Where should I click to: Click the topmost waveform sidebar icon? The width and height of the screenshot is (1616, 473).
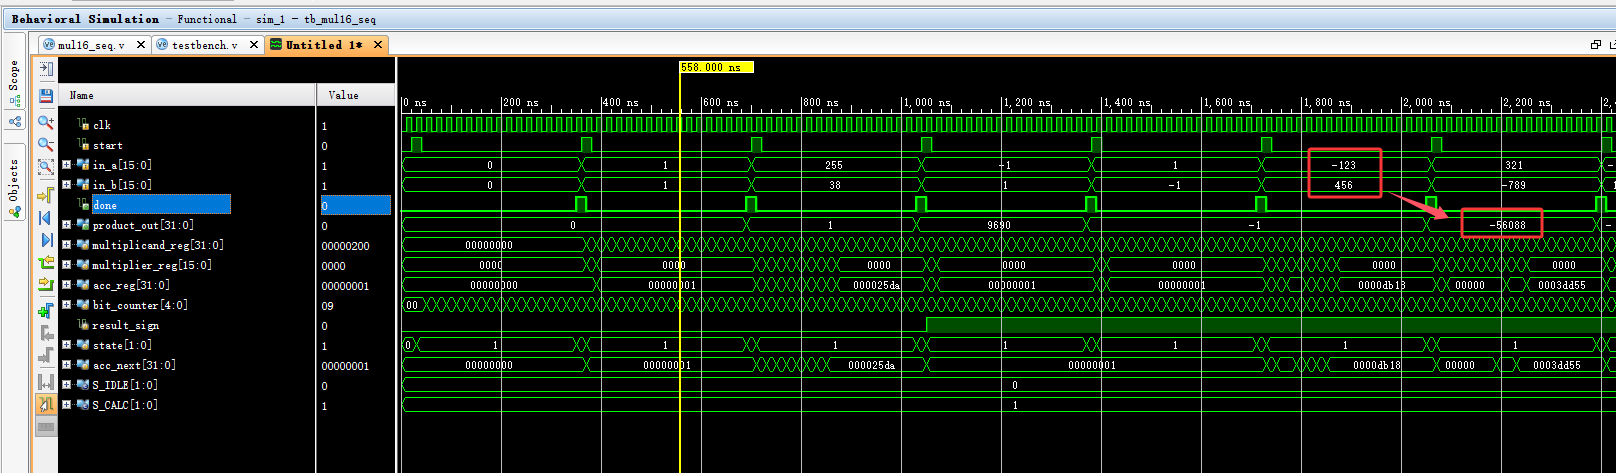[x=46, y=69]
